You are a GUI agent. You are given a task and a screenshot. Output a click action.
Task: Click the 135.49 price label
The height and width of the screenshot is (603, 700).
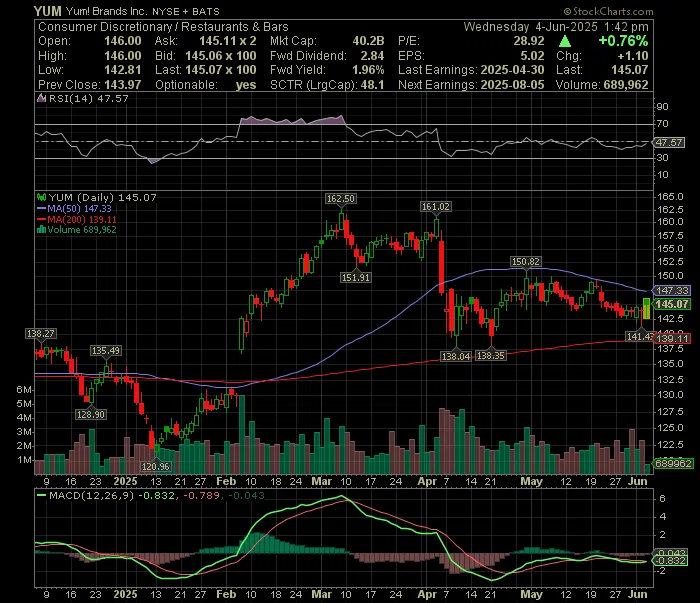(x=106, y=351)
